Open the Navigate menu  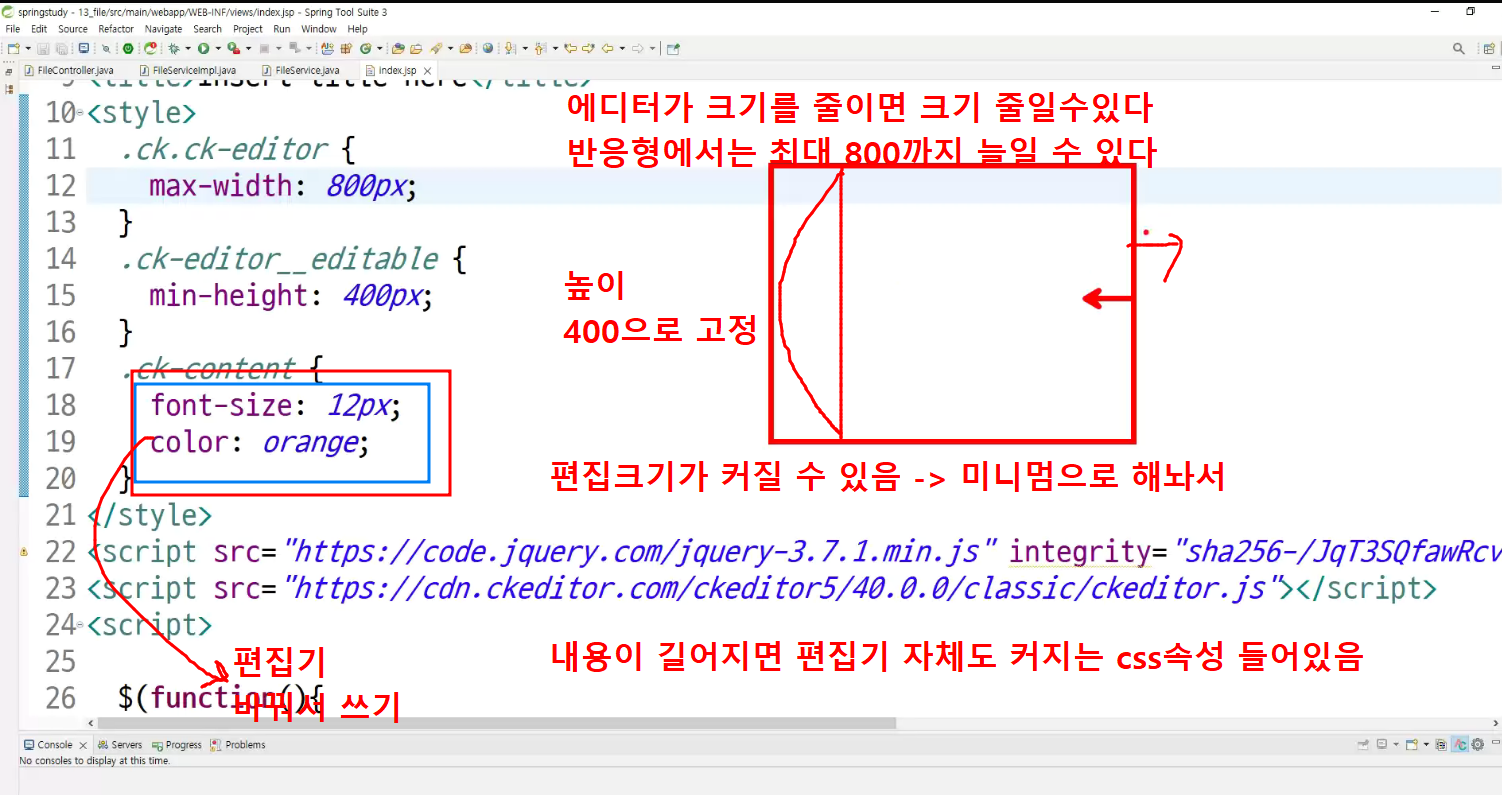tap(164, 29)
